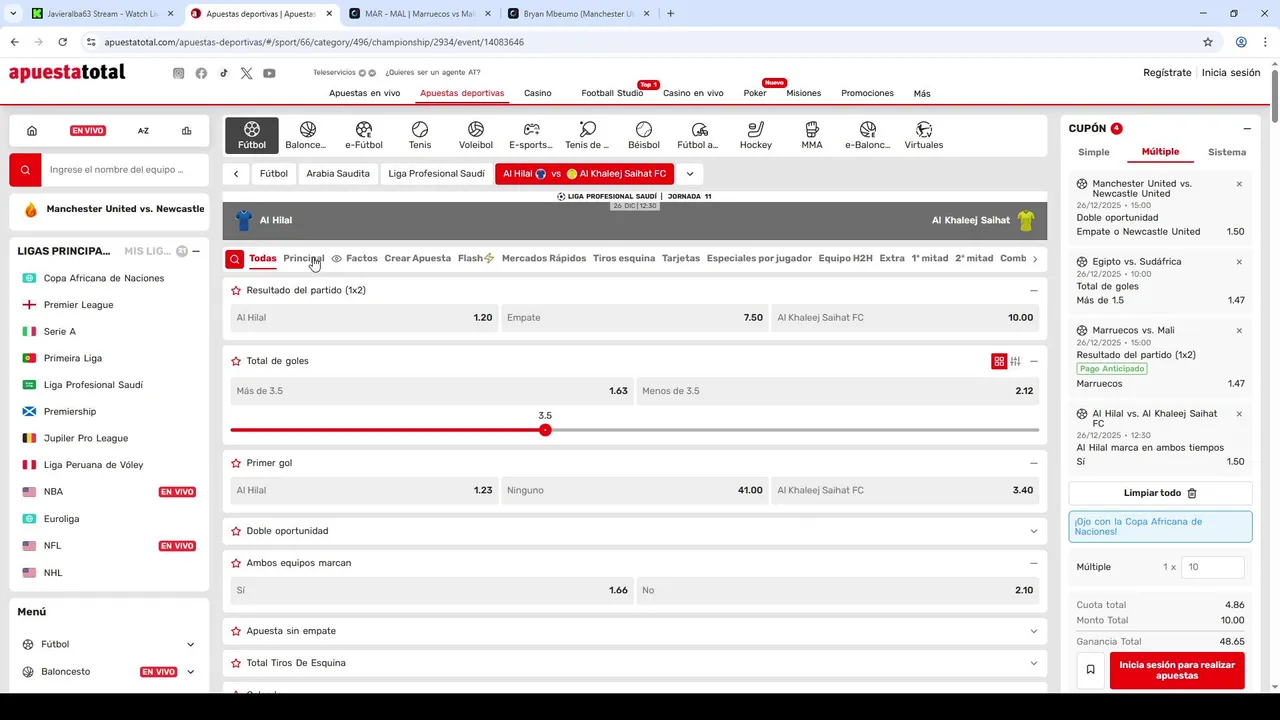Screen dimensions: 1280x720
Task: Open the TikTok social icon
Action: pos(224,73)
